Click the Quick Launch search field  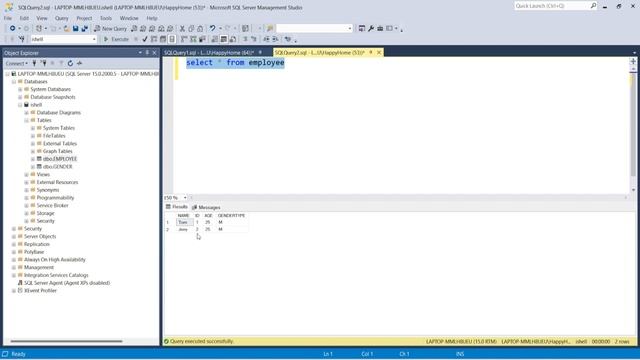[551, 6]
